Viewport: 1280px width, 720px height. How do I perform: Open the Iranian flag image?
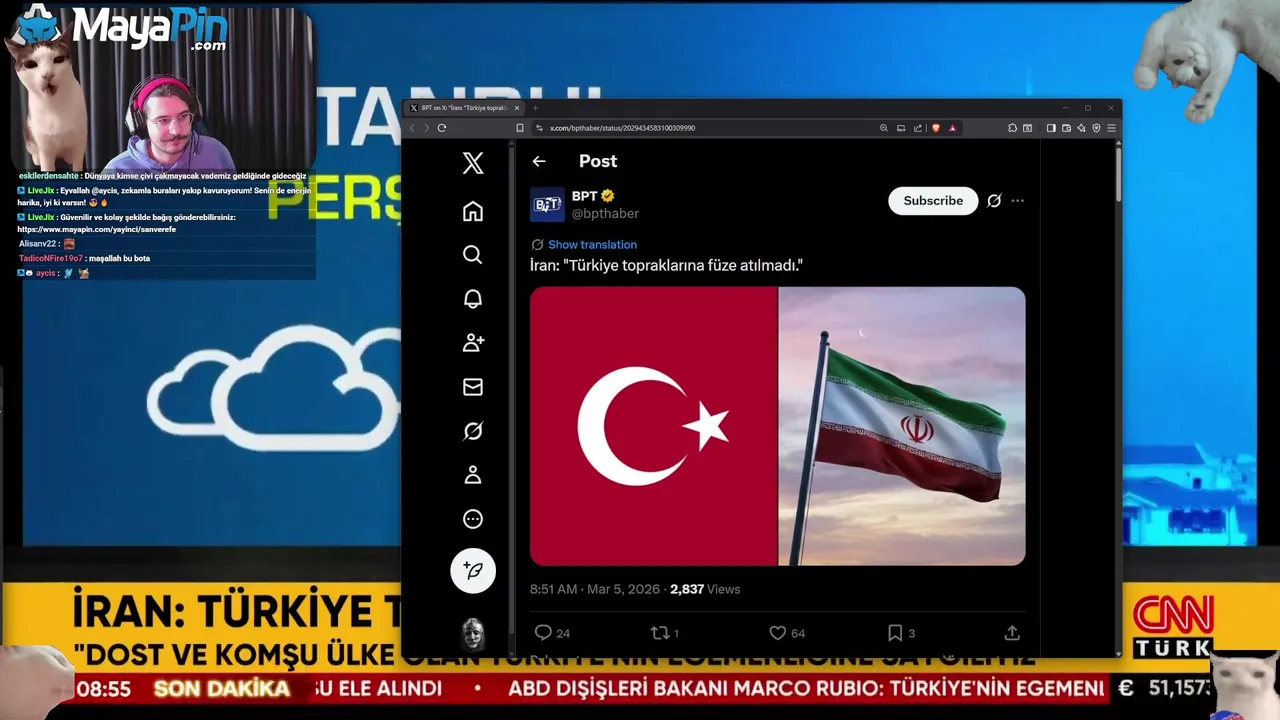point(902,426)
